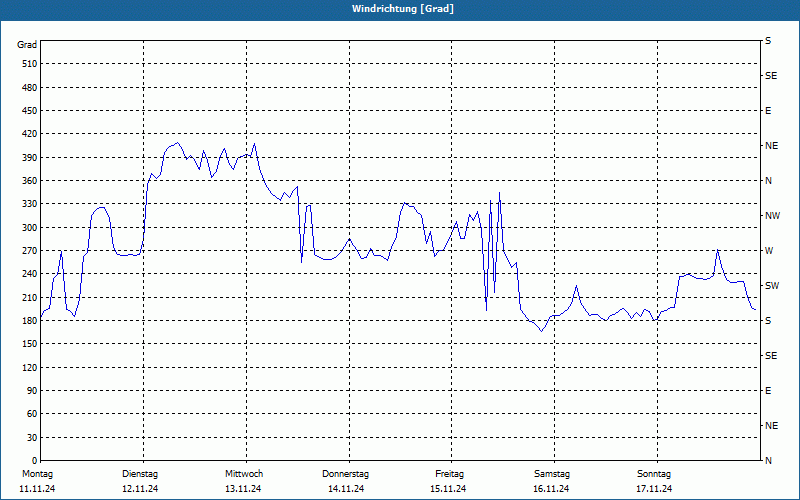Select the y-axis value "480"

[x=30, y=87]
